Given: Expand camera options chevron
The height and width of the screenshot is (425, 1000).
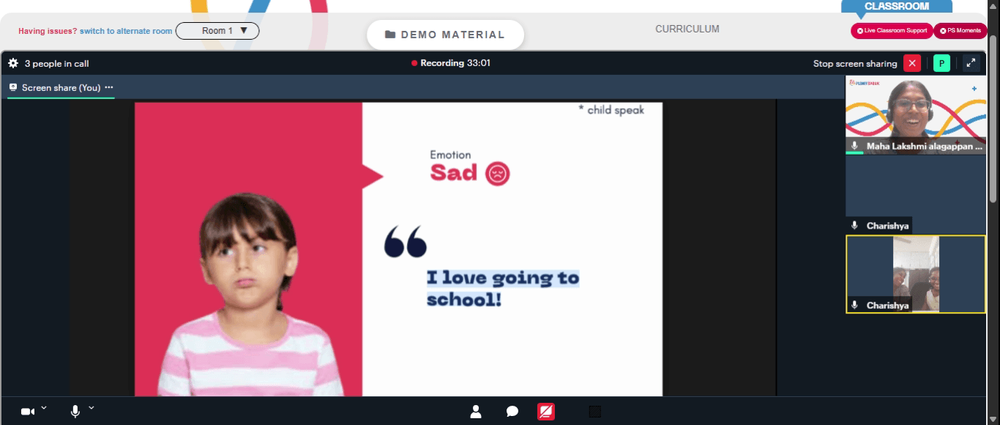Looking at the screenshot, I should (44, 407).
